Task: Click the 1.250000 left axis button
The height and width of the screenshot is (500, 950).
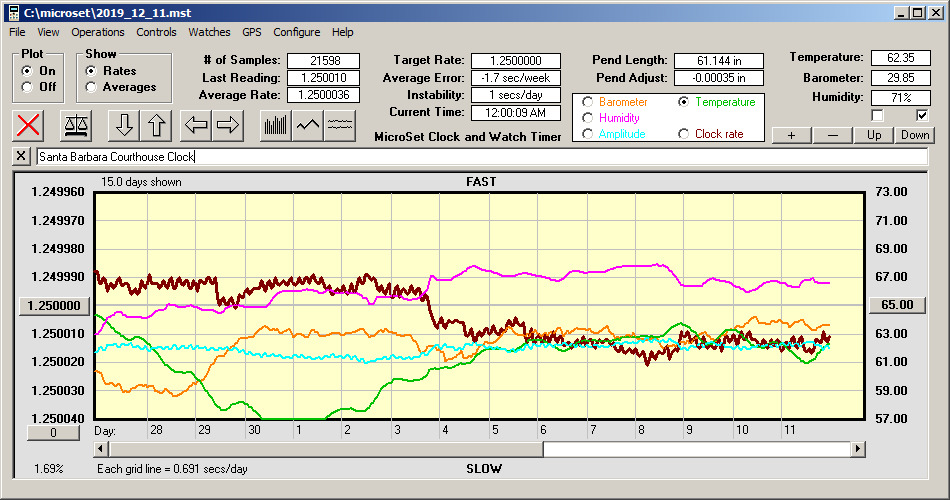Action: pos(54,305)
